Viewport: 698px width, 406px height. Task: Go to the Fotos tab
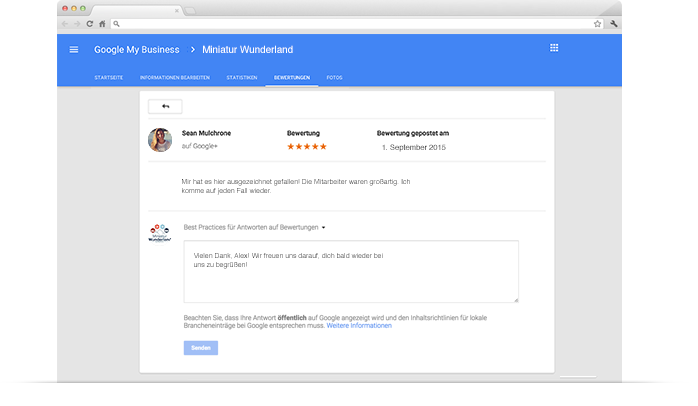334,77
